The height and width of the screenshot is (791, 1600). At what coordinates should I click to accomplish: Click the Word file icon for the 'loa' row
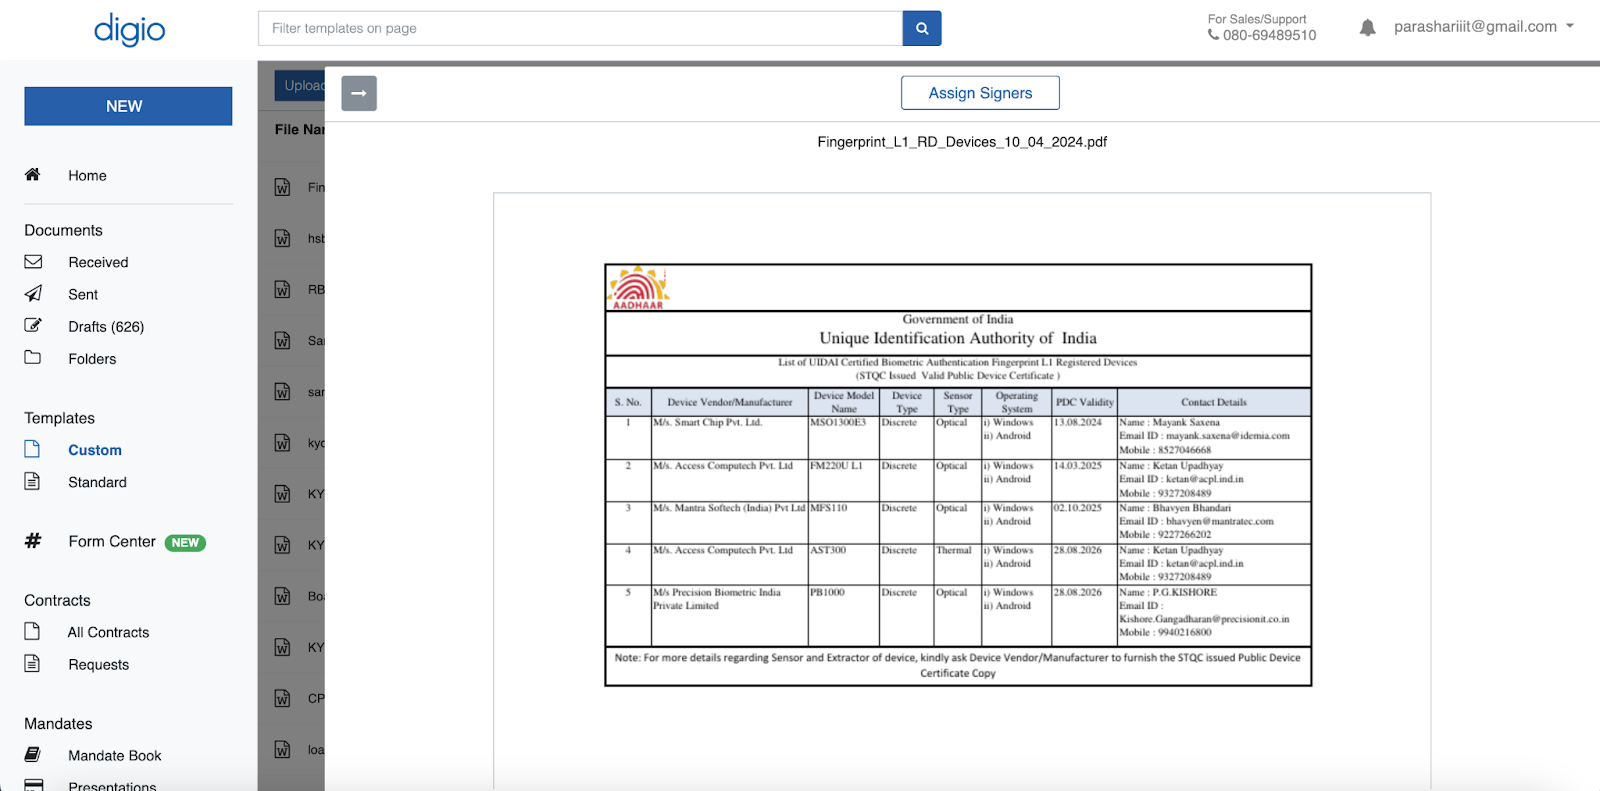[283, 750]
